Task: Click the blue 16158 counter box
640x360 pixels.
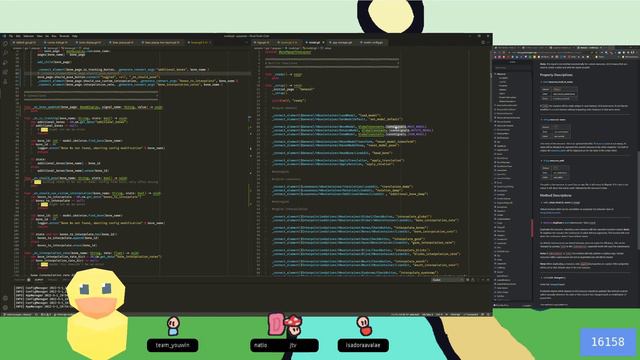Action: tap(608, 342)
